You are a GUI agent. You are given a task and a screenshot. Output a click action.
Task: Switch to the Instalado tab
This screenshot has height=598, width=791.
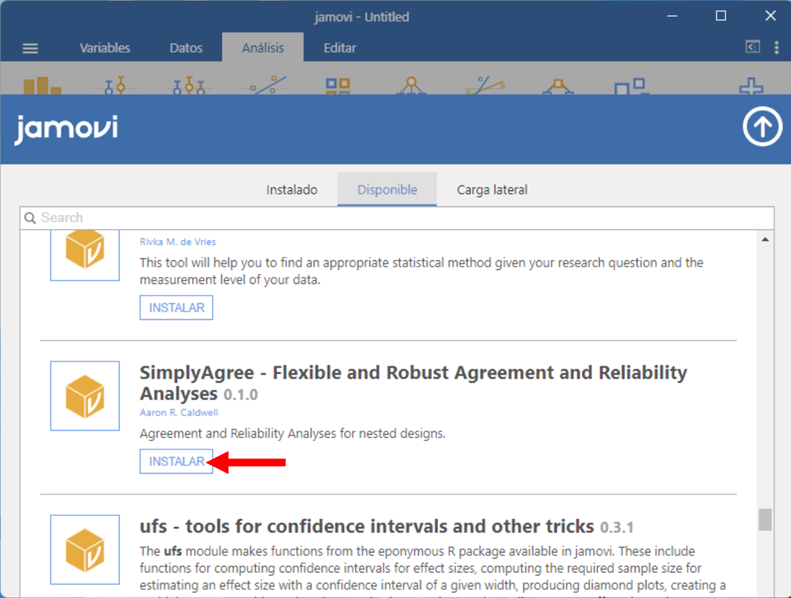coord(292,189)
